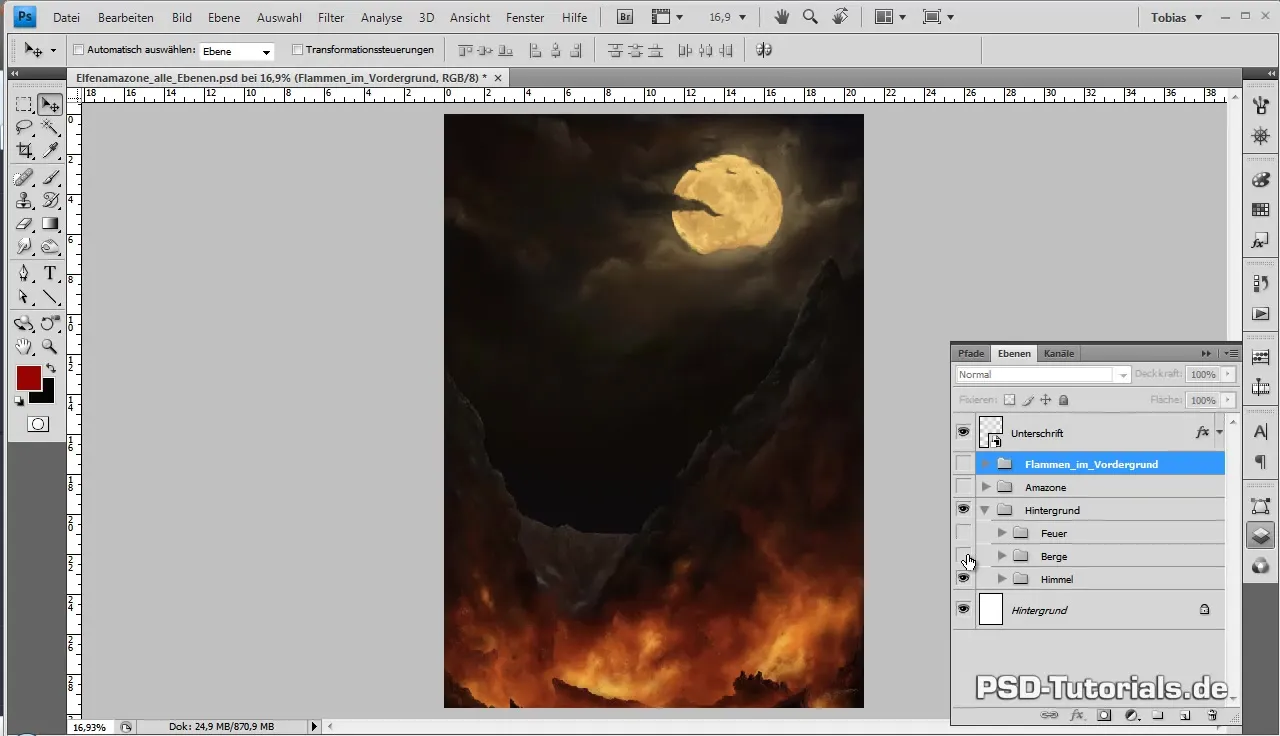Add a layer mask in Layers panel
1280x736 pixels.
[1104, 715]
